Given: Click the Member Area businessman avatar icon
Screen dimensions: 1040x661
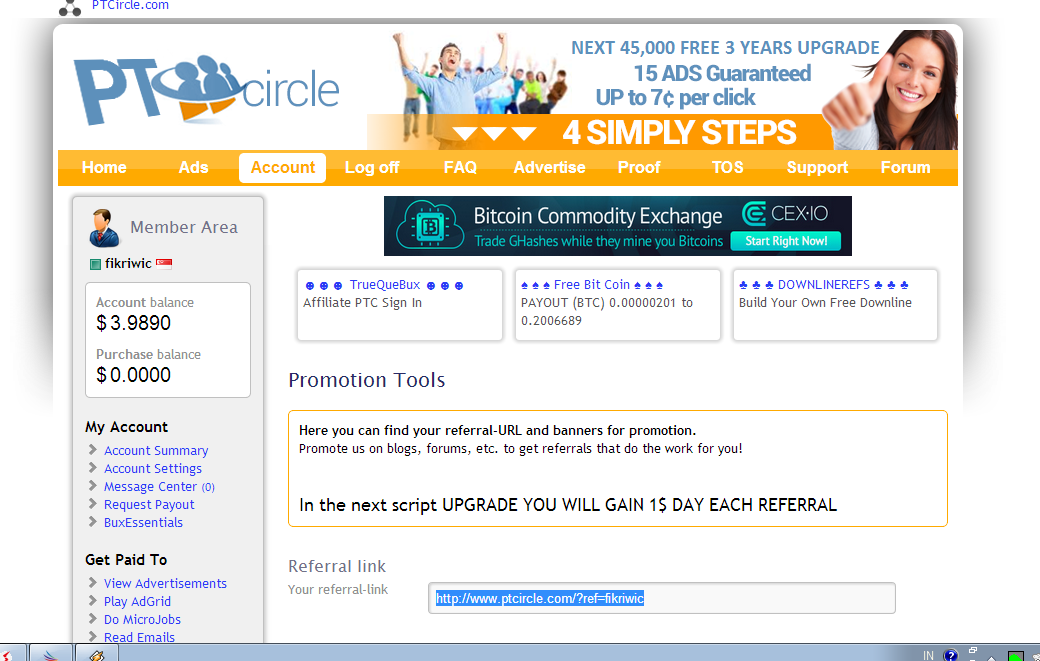Looking at the screenshot, I should [104, 227].
